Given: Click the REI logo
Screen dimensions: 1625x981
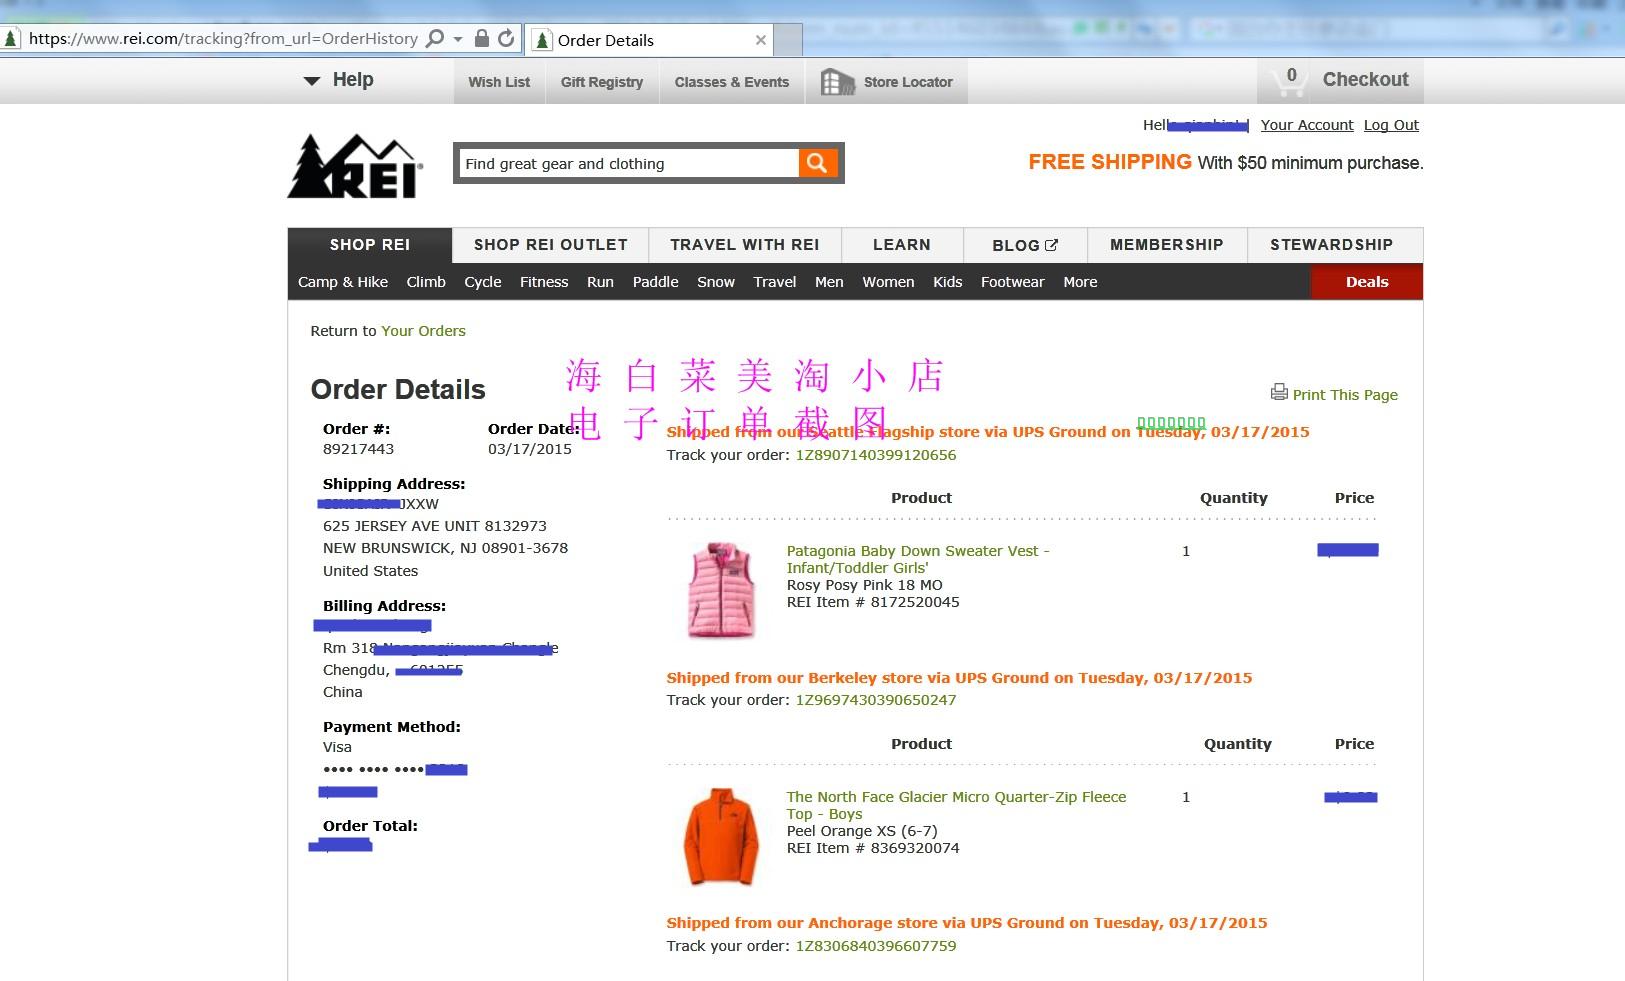Looking at the screenshot, I should click(356, 166).
